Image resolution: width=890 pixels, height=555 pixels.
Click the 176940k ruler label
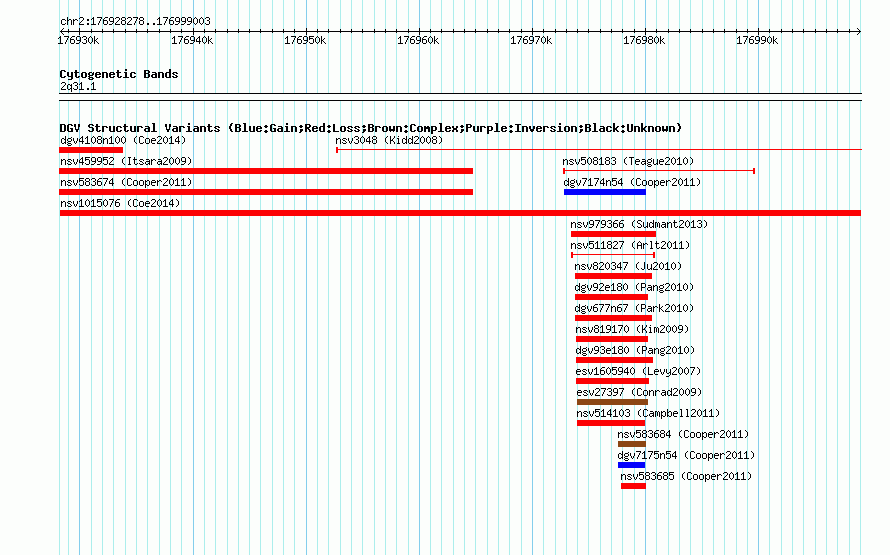pos(192,40)
